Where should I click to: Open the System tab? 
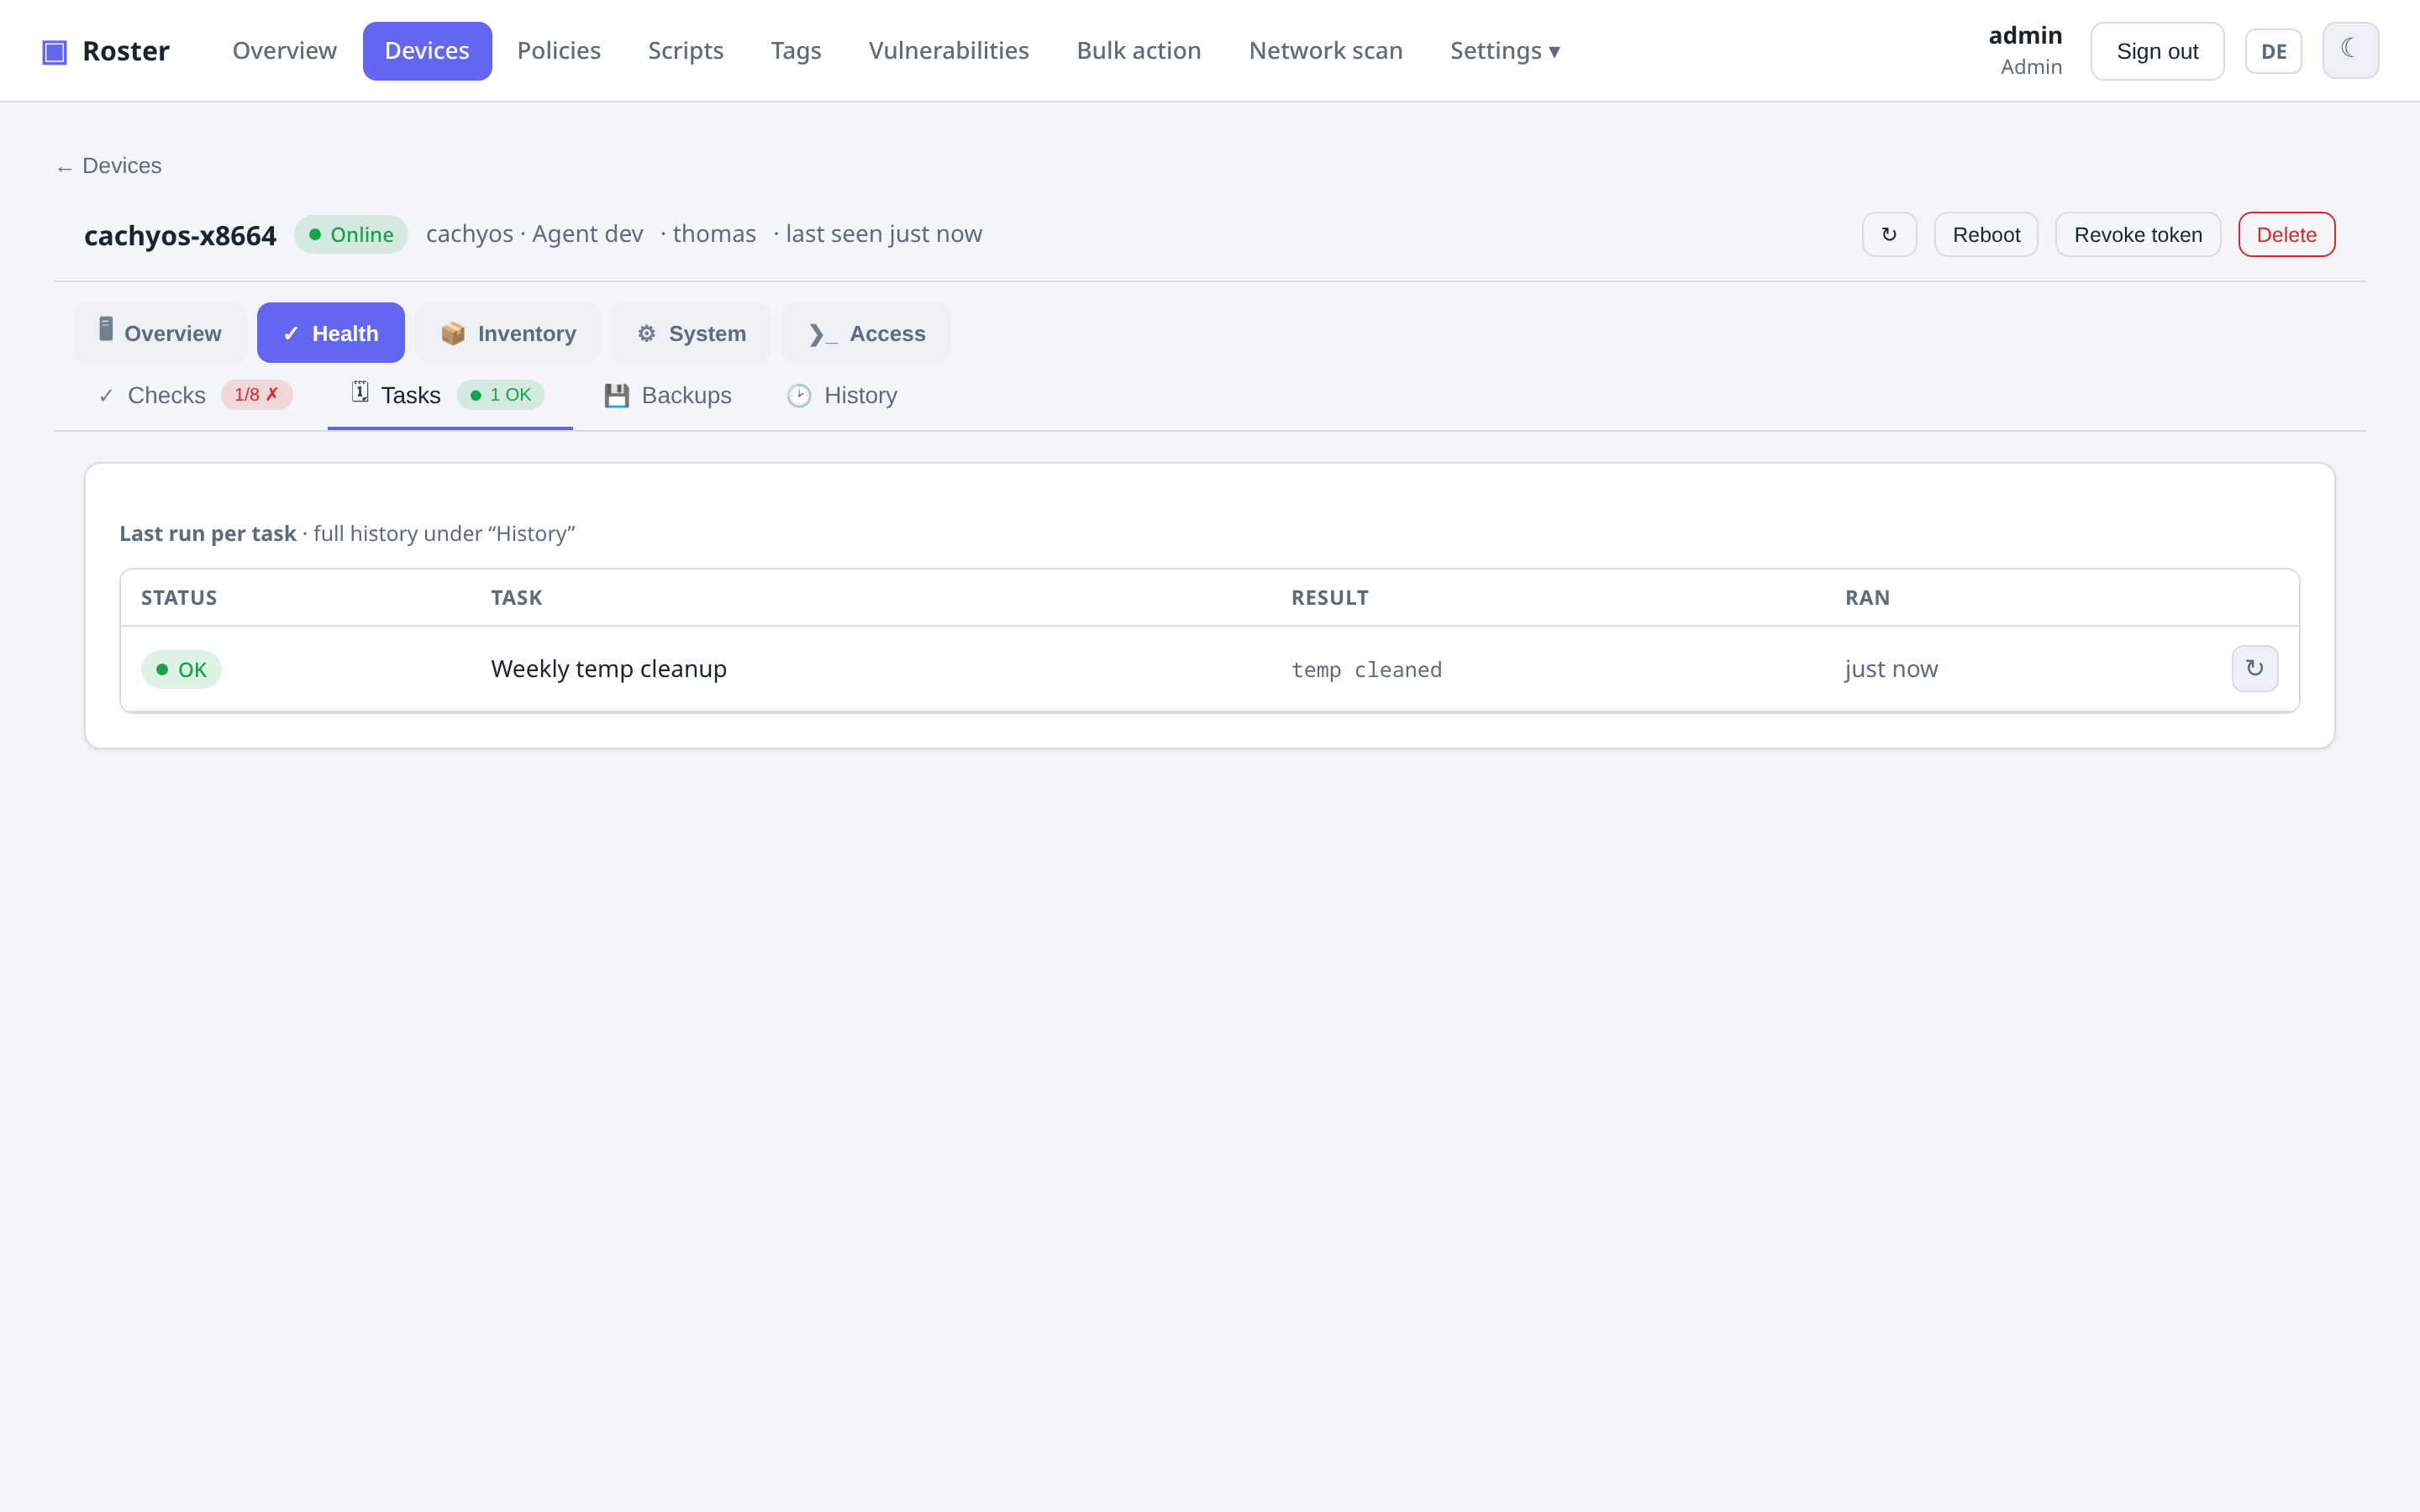coord(692,333)
